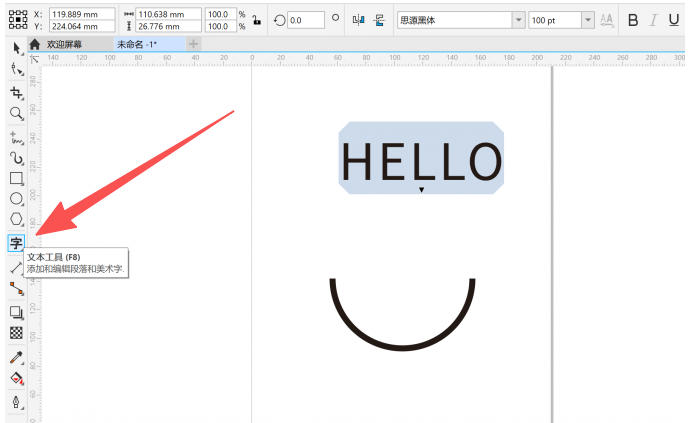Image resolution: width=695 pixels, height=423 pixels.
Task: Select the Crop tool
Action: tap(16, 92)
